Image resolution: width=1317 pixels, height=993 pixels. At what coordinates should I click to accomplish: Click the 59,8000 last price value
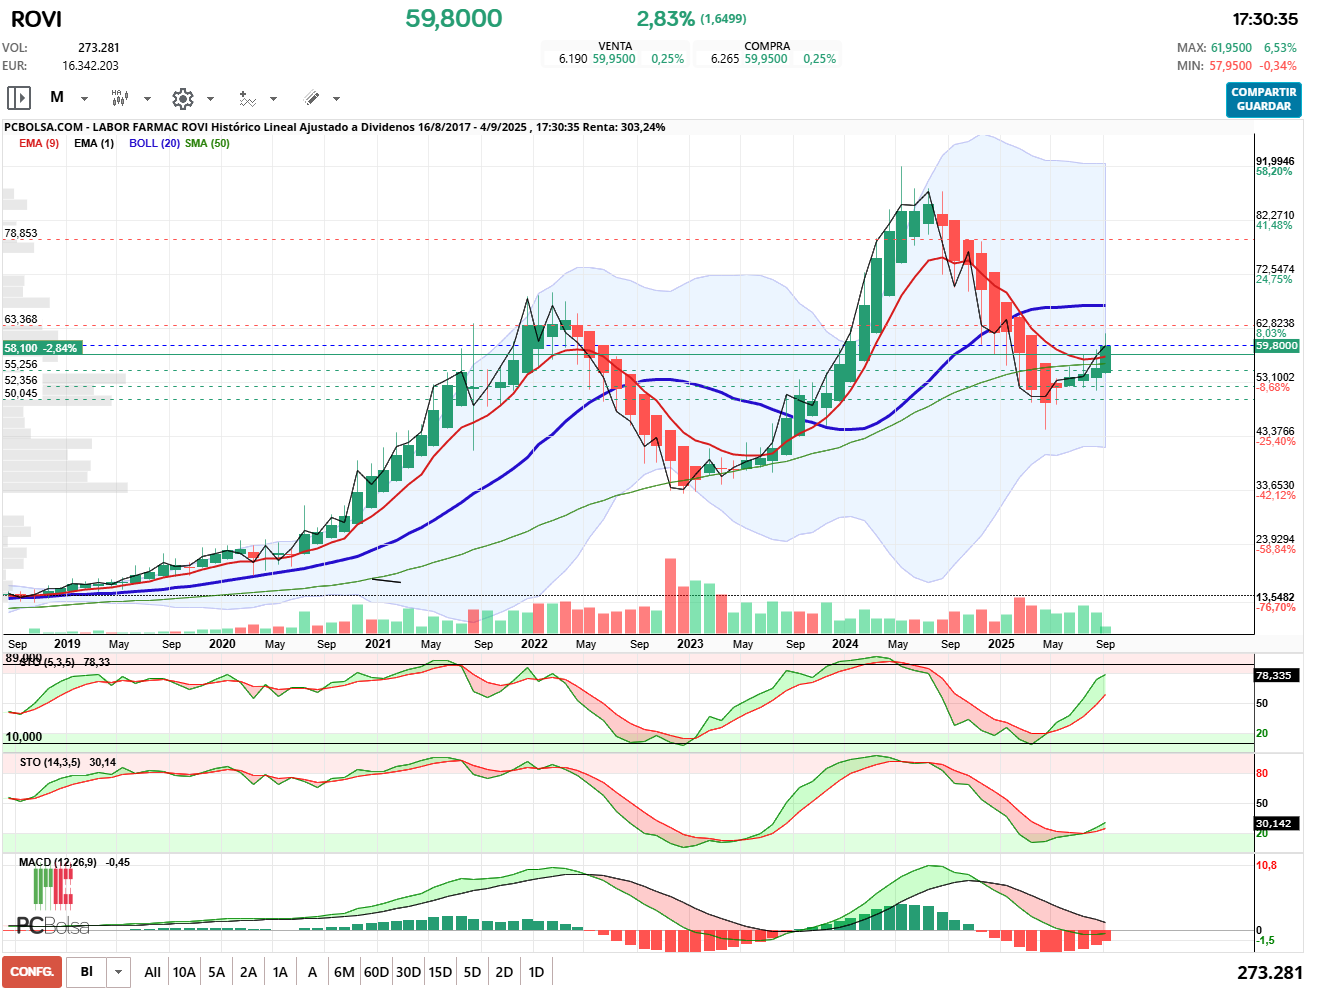[454, 18]
